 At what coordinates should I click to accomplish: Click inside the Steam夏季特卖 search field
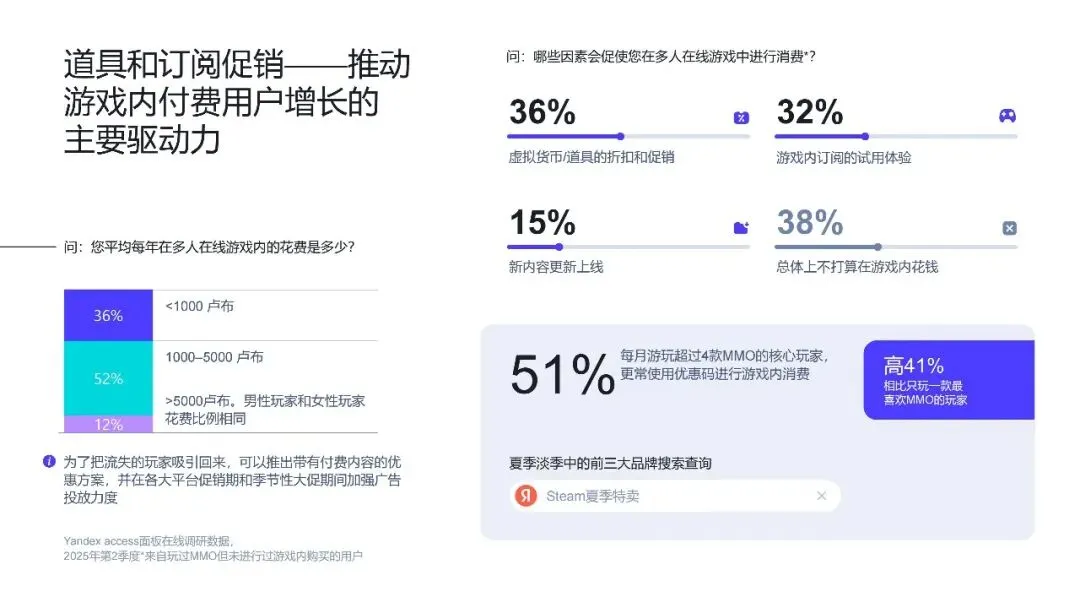675,496
